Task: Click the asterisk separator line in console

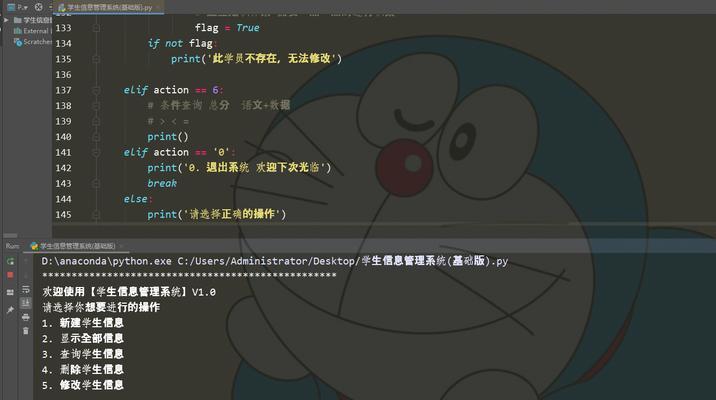Action: coord(189,275)
